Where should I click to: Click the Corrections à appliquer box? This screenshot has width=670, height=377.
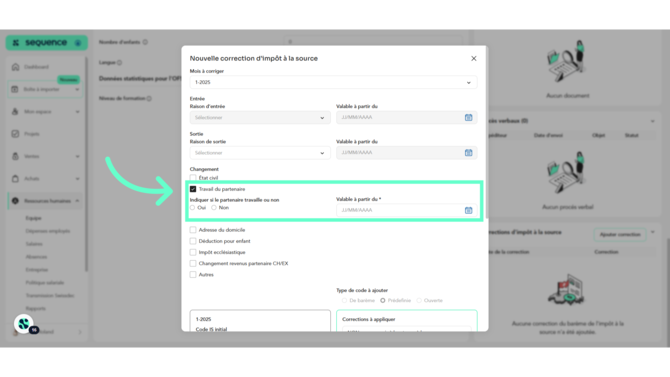(x=406, y=321)
